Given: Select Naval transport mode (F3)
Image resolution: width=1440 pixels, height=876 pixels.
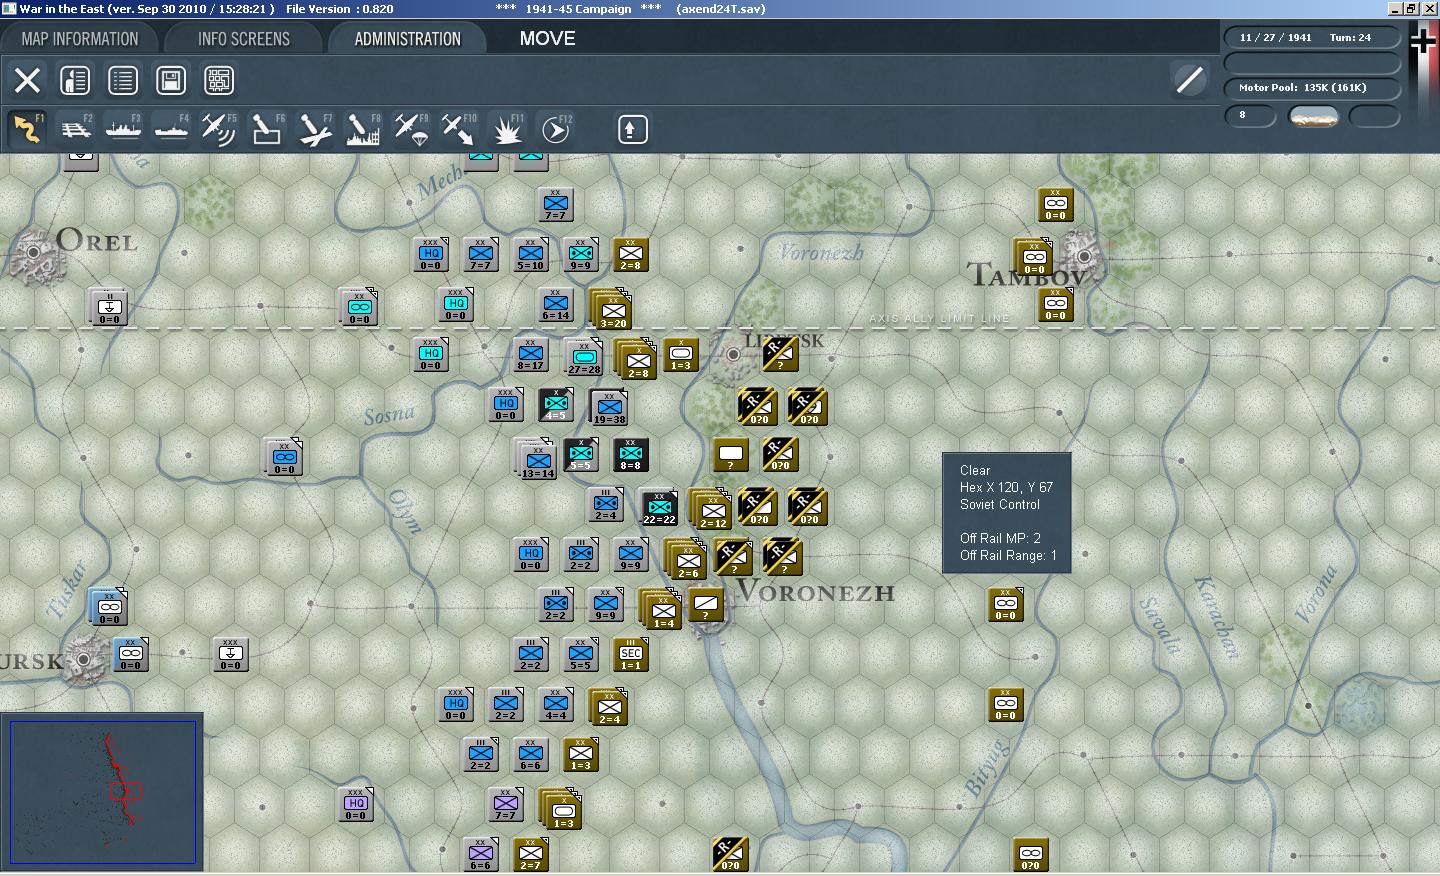Looking at the screenshot, I should tap(124, 129).
